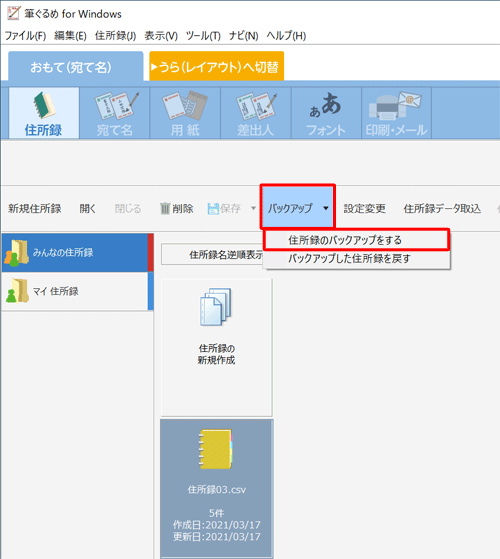500x559 pixels.
Task: Open the フォント font icon
Action: [x=326, y=113]
